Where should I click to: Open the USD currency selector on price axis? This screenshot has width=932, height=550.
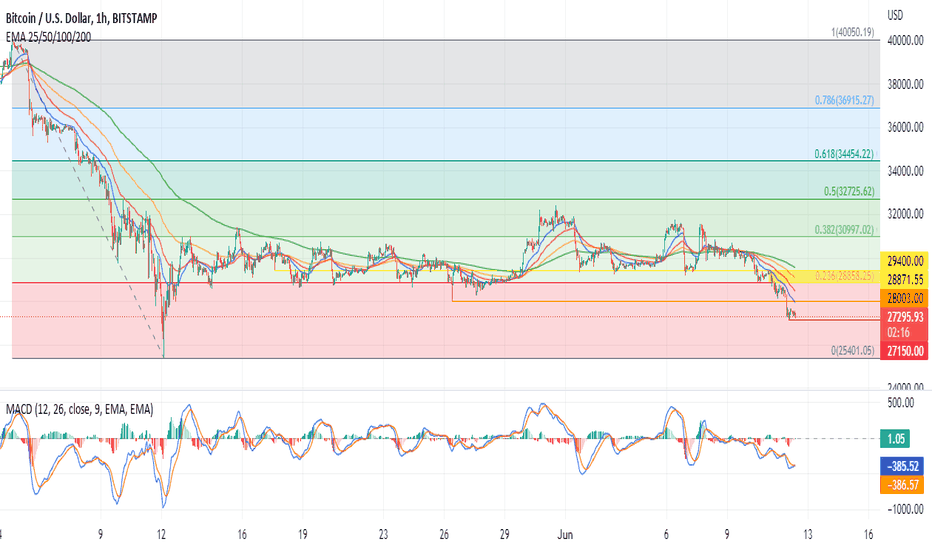895,15
